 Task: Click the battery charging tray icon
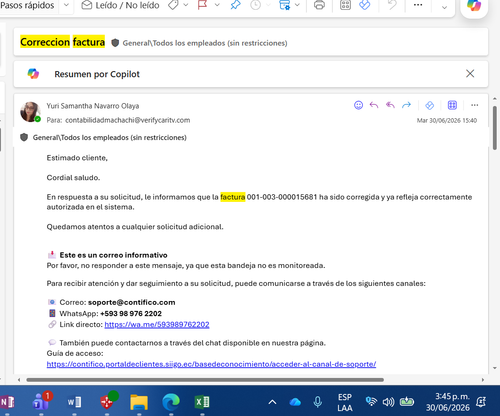[x=407, y=402]
